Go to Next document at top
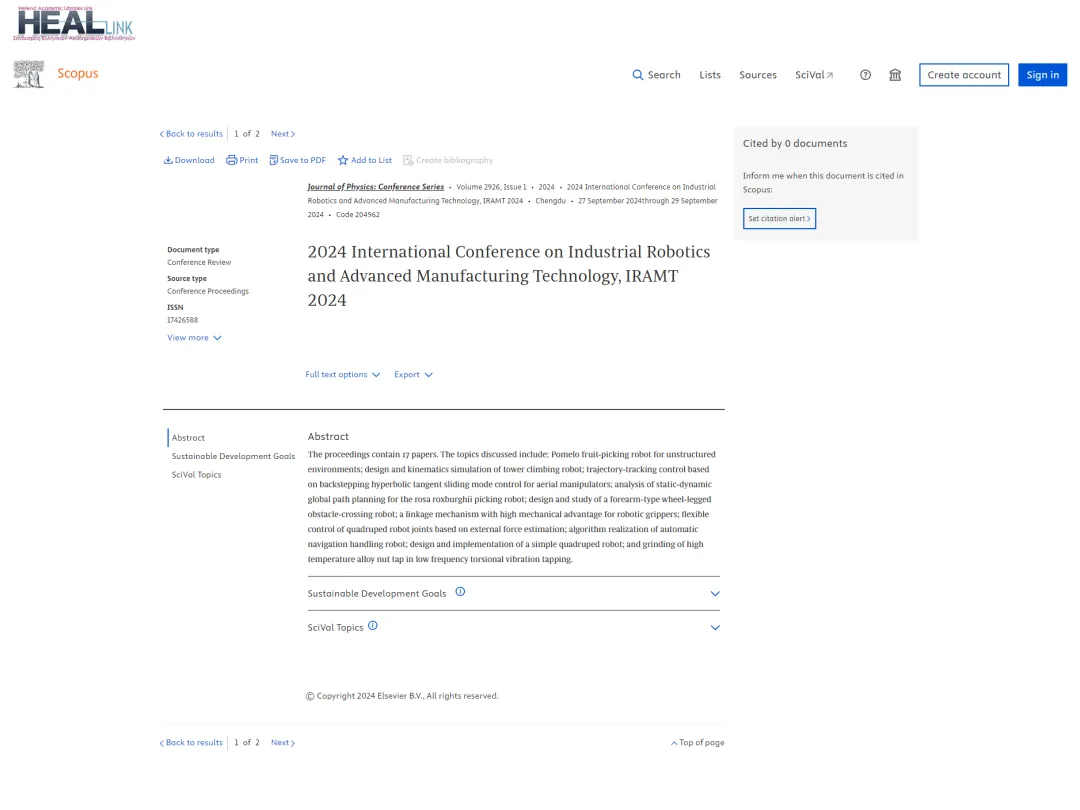 pos(282,134)
